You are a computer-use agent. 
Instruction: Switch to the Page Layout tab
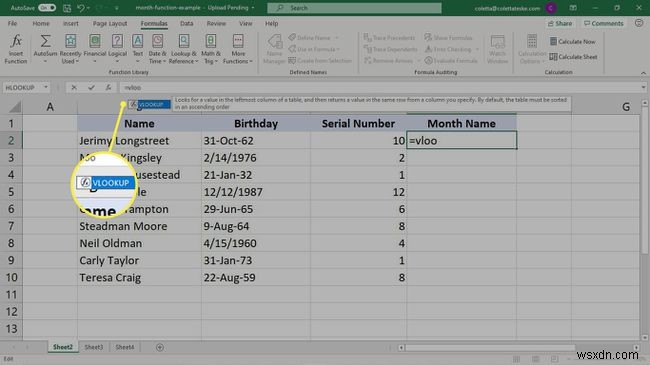point(110,24)
